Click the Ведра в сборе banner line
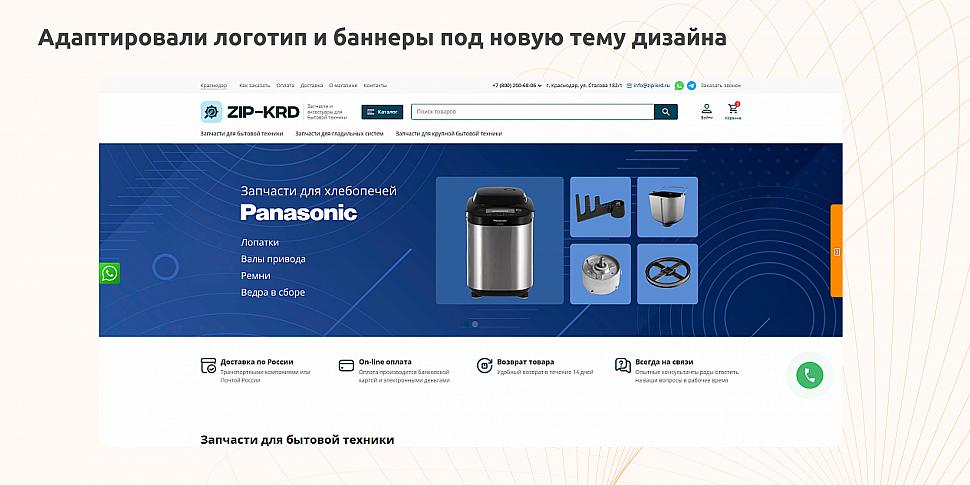The width and height of the screenshot is (970, 485). pos(273,293)
